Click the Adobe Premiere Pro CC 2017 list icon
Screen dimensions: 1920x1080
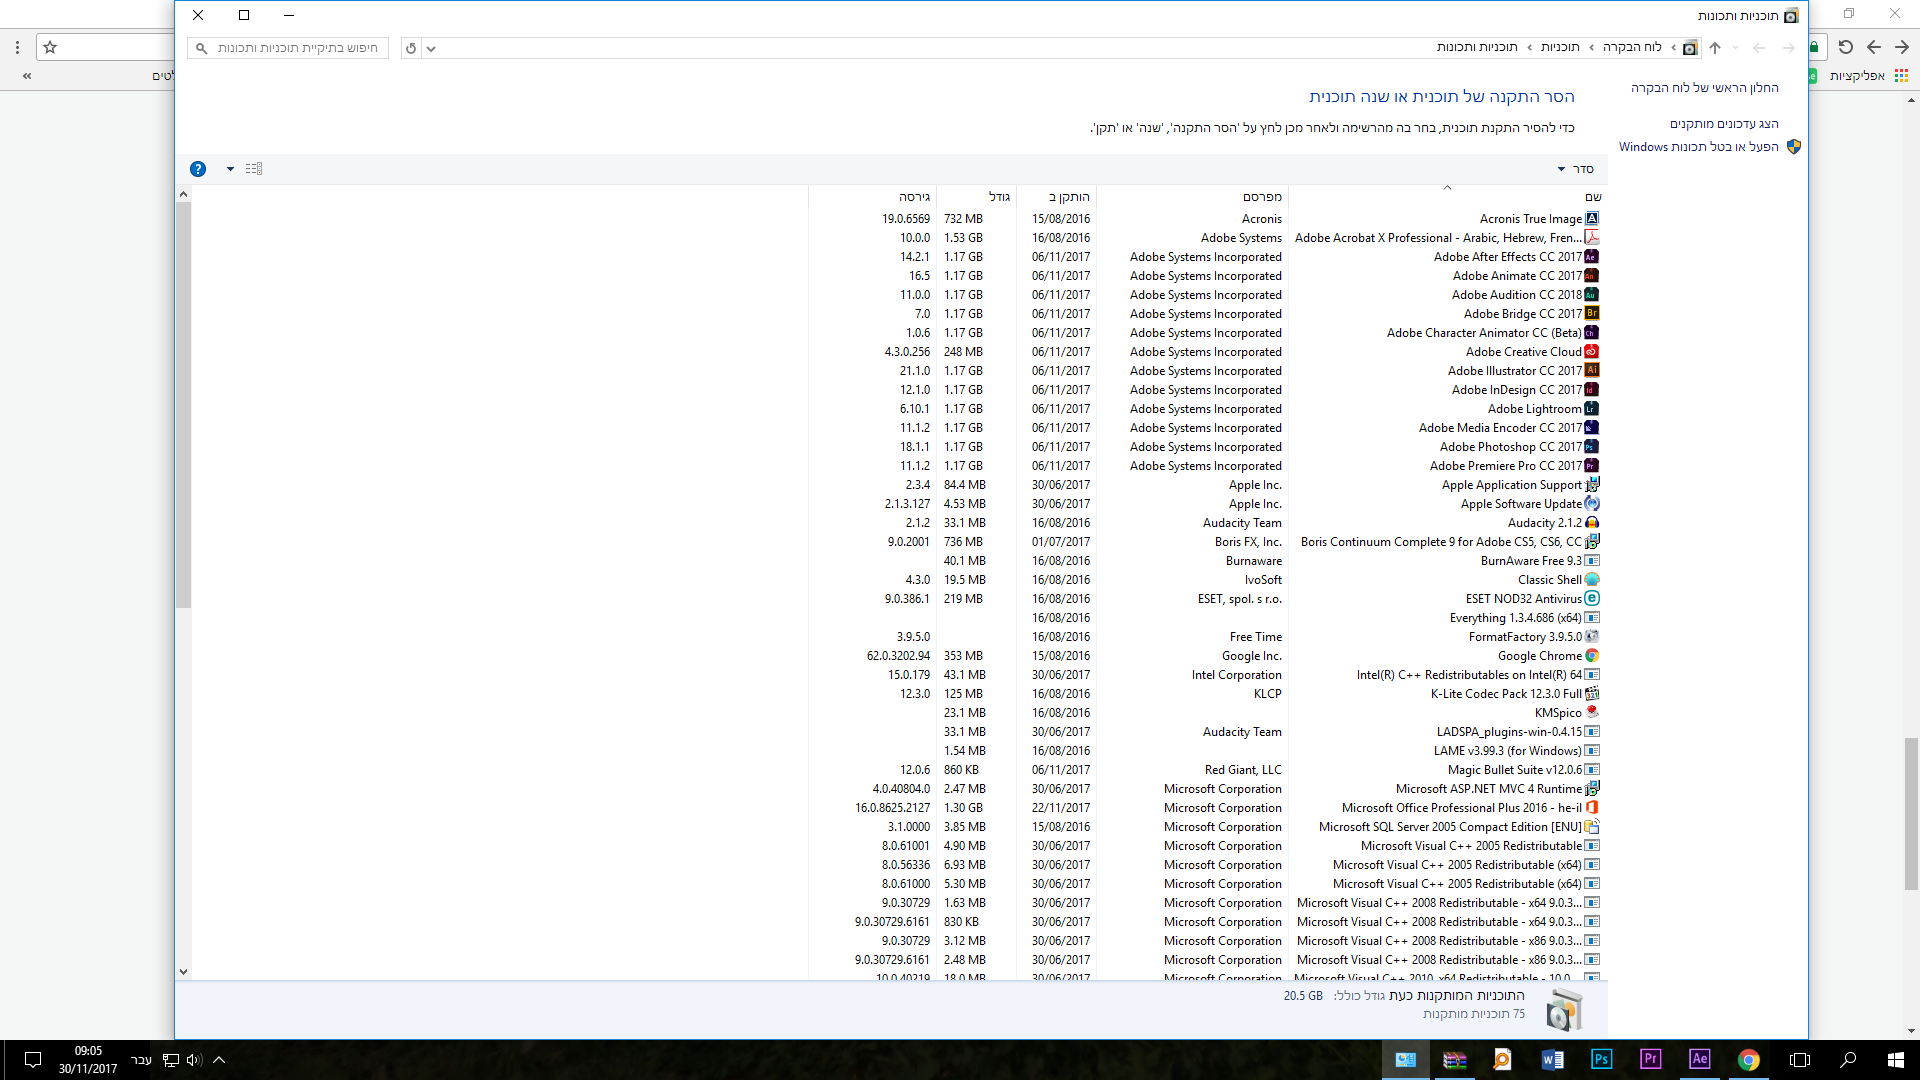1592,466
